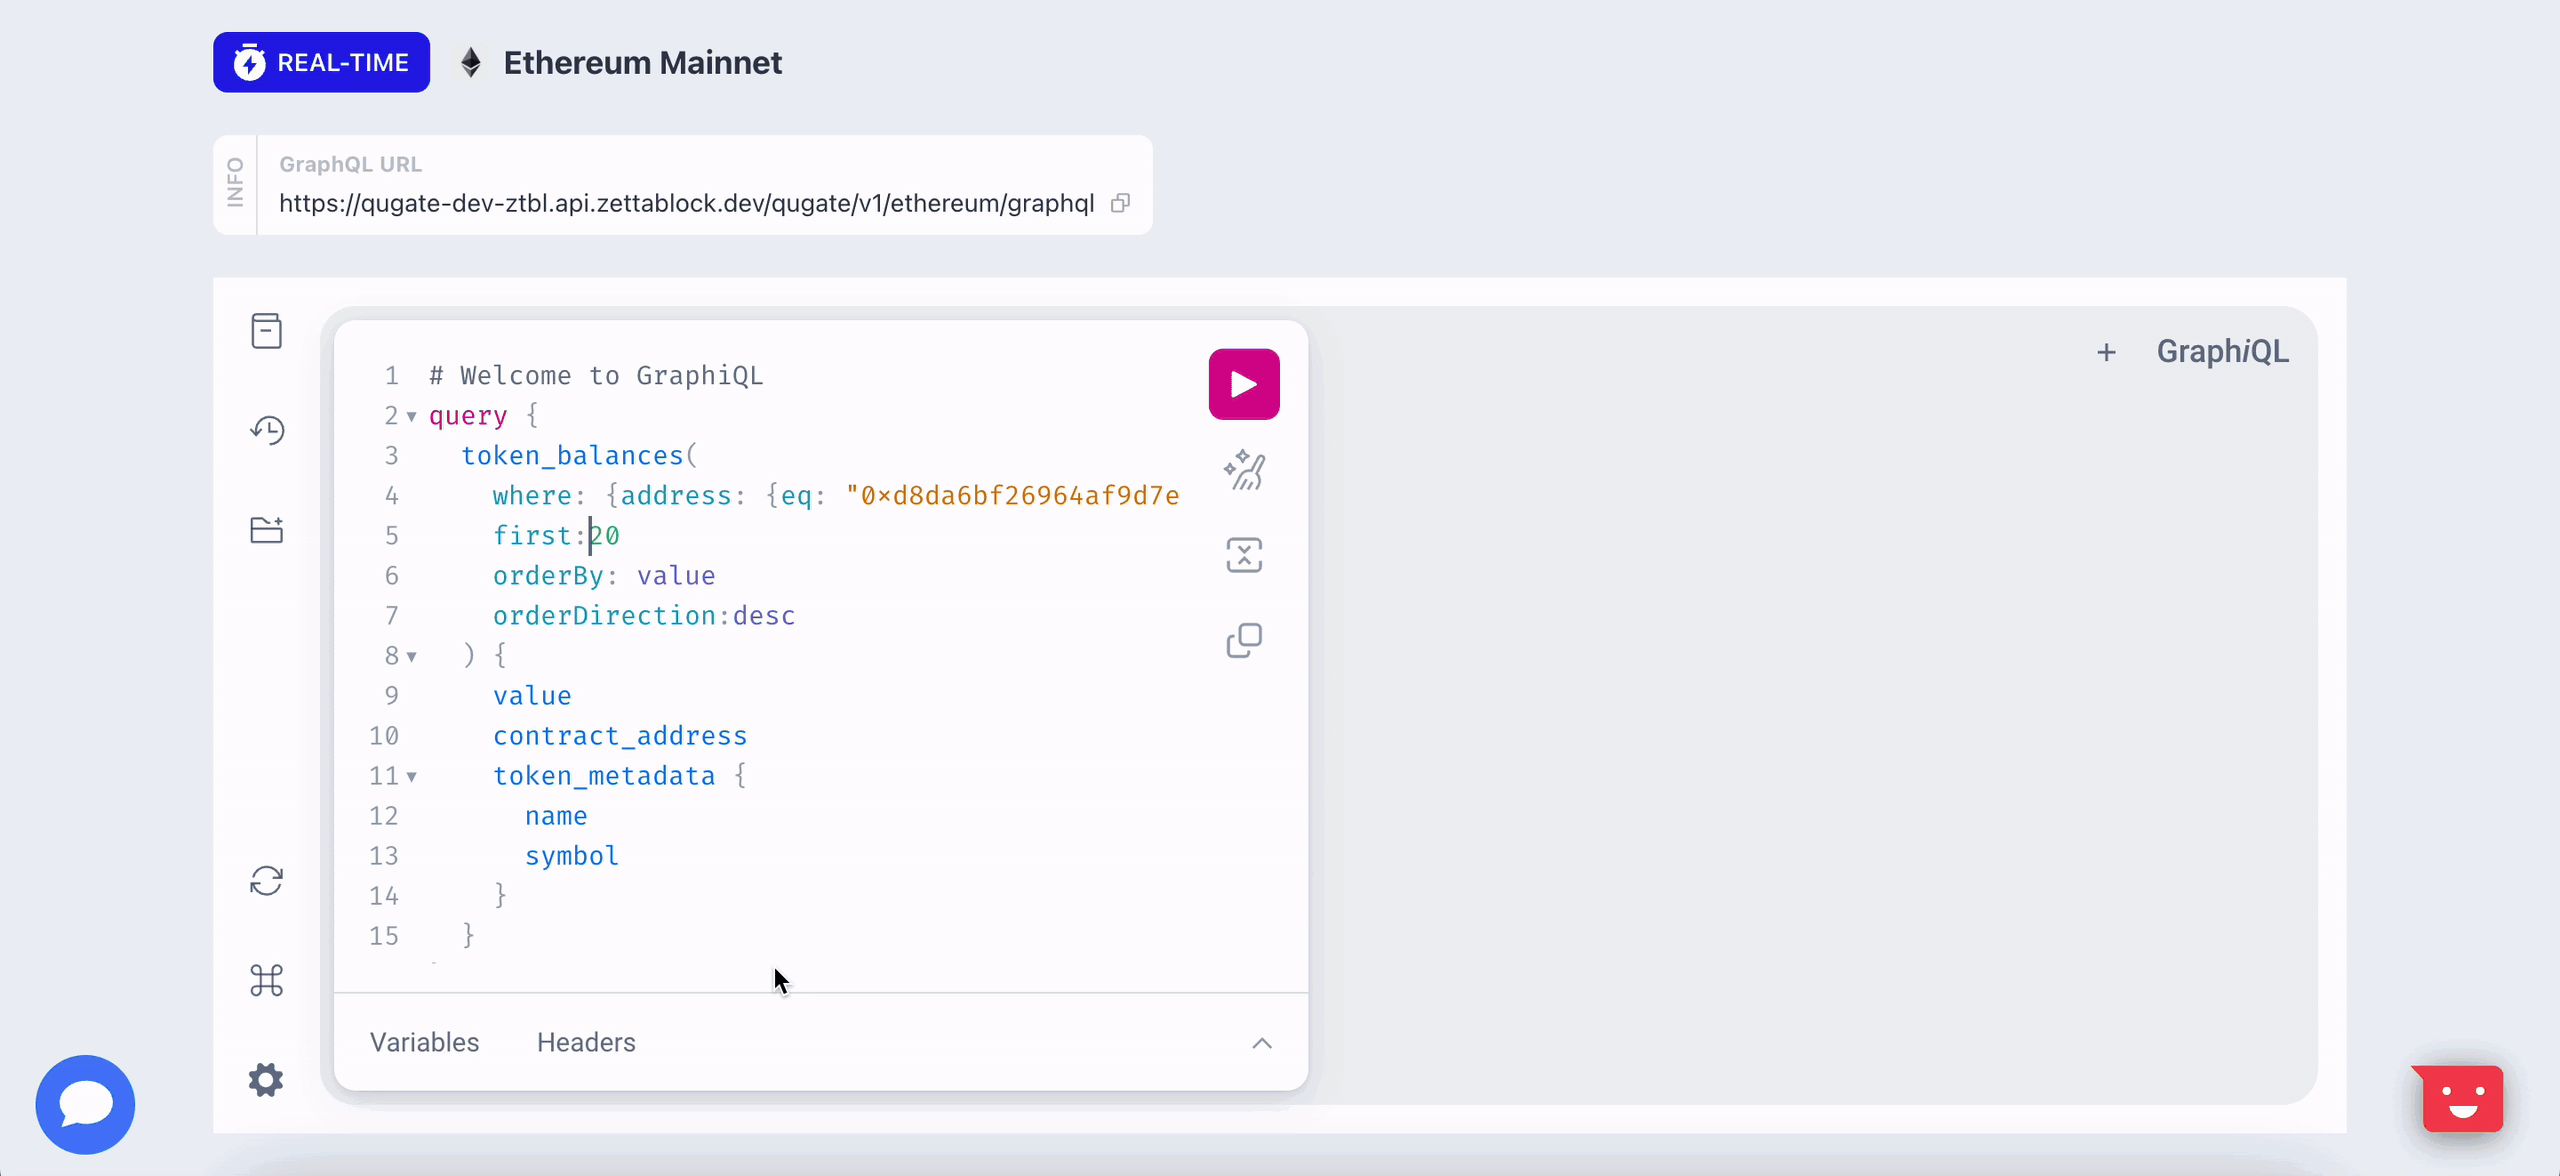
Task: Collapse the query block on line 2
Action: tap(411, 416)
